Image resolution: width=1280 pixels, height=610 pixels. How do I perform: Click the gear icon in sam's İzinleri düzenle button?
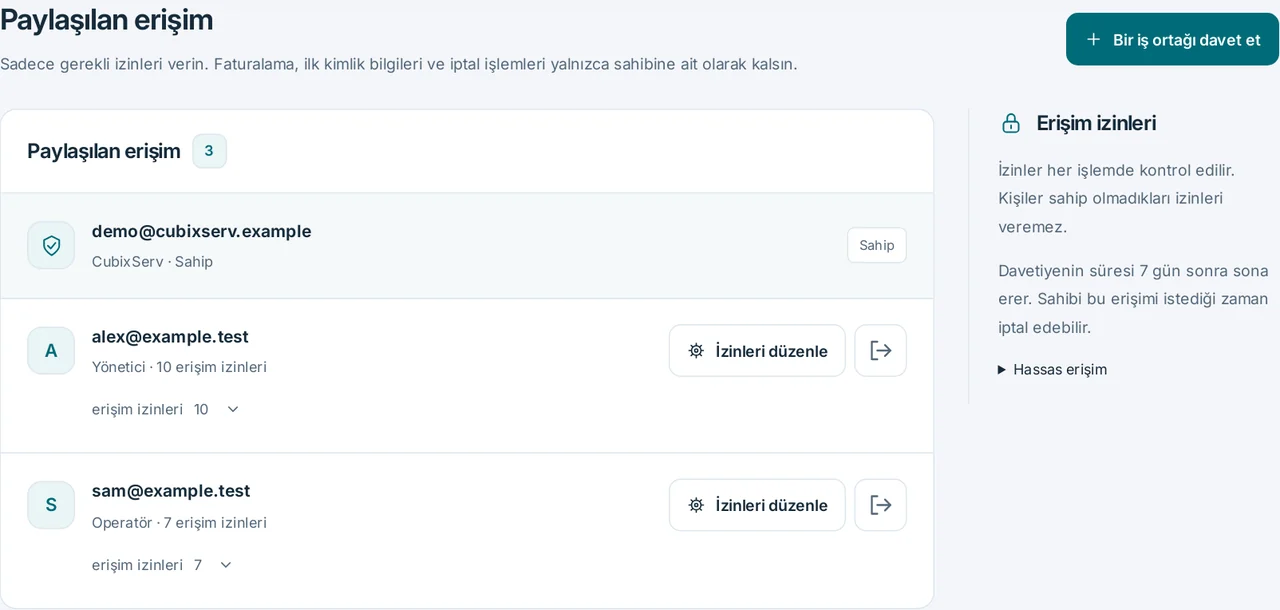pos(696,505)
